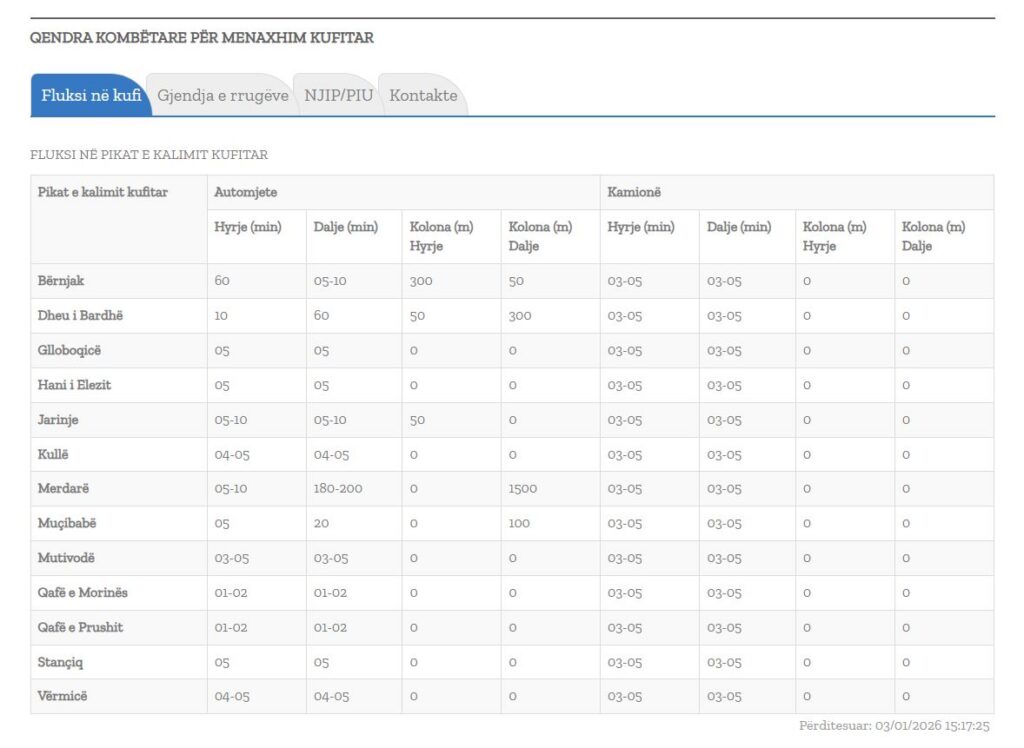Image resolution: width=1024 pixels, height=748 pixels.
Task: Click the Qafë e Morinës row label
Action: [x=83, y=593]
